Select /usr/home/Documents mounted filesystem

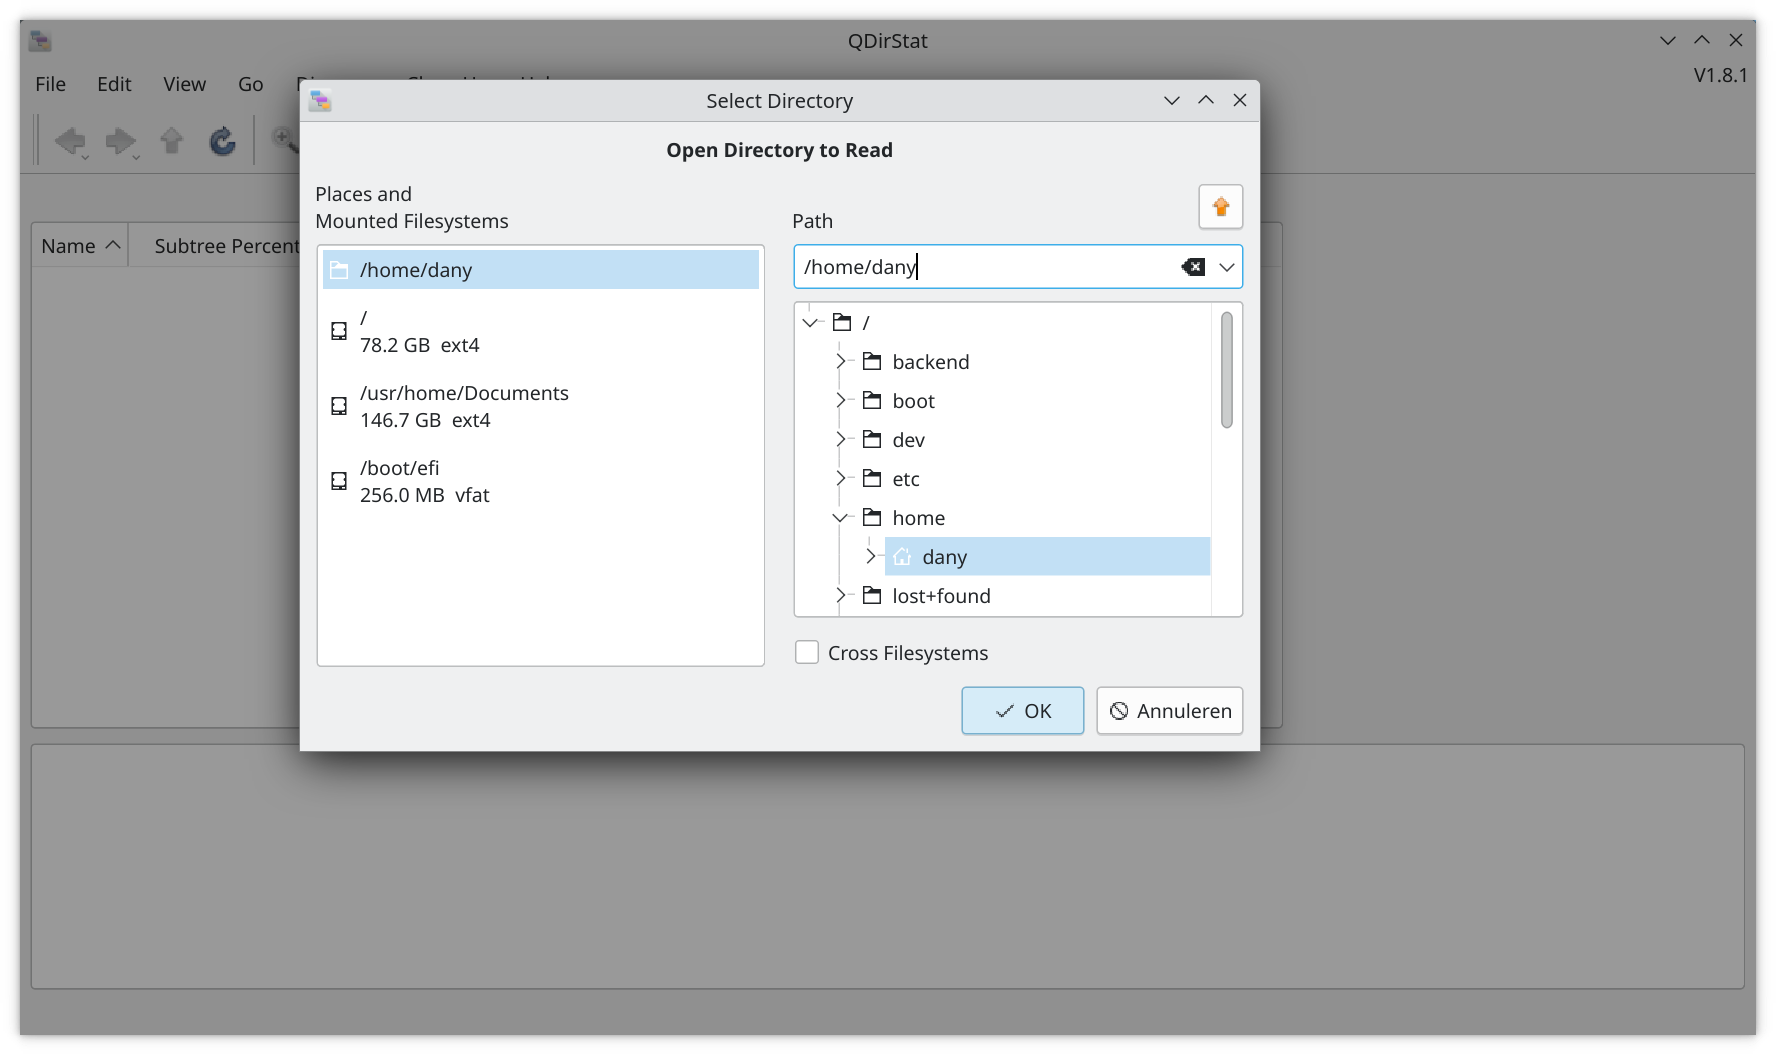click(x=540, y=406)
